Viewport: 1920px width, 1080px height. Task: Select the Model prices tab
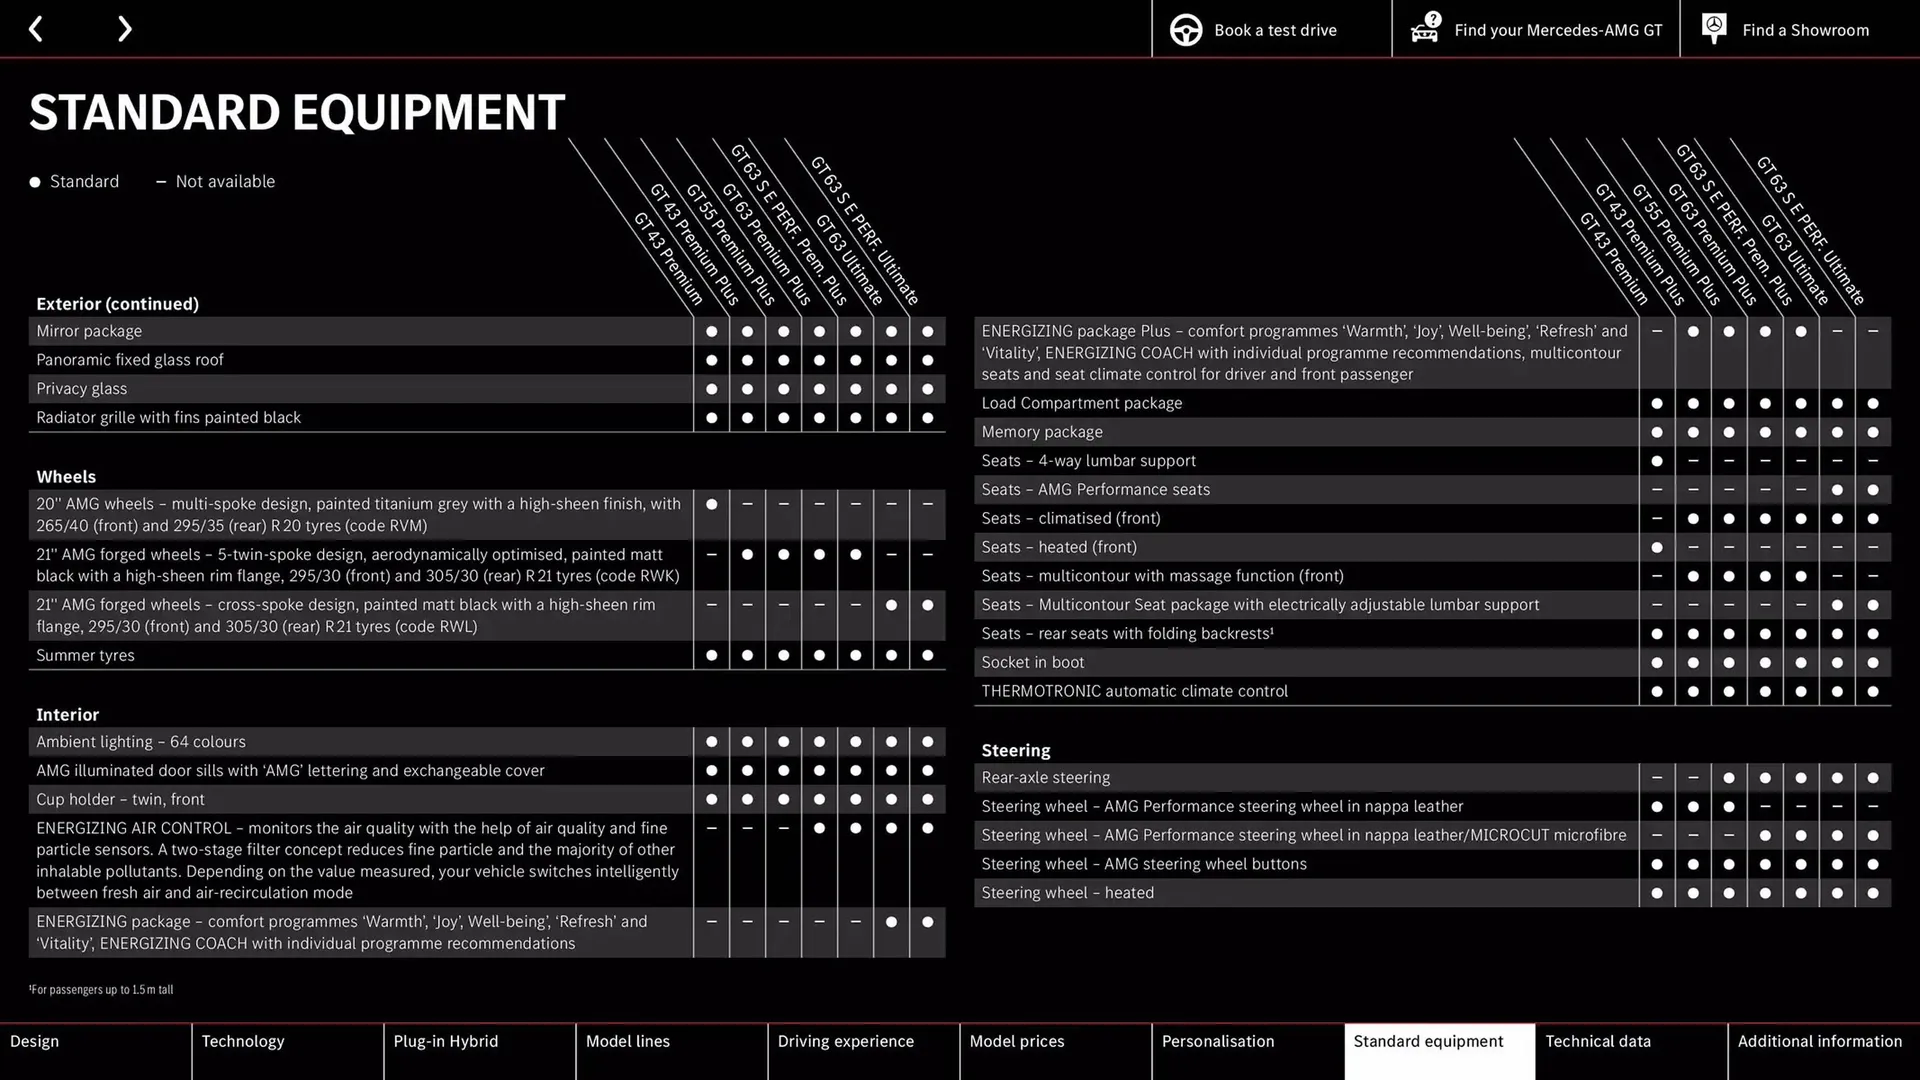click(x=1056, y=1051)
